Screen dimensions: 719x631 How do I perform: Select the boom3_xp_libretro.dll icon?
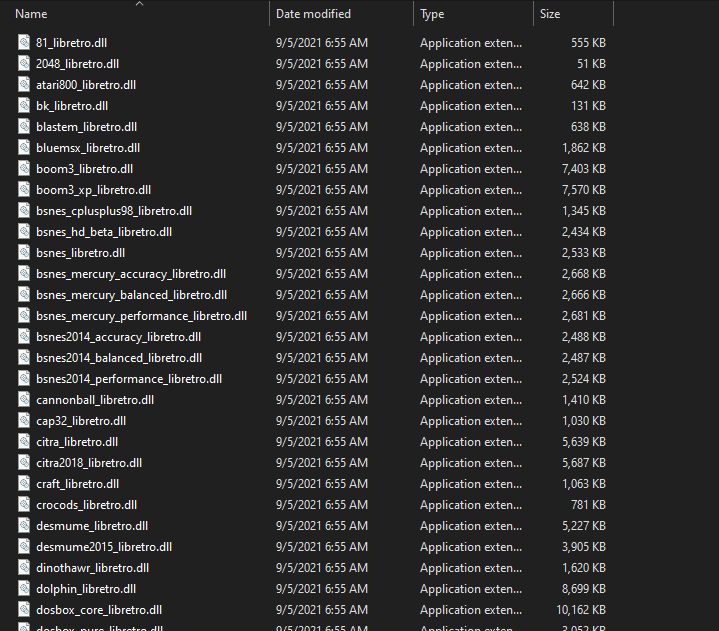coord(24,190)
